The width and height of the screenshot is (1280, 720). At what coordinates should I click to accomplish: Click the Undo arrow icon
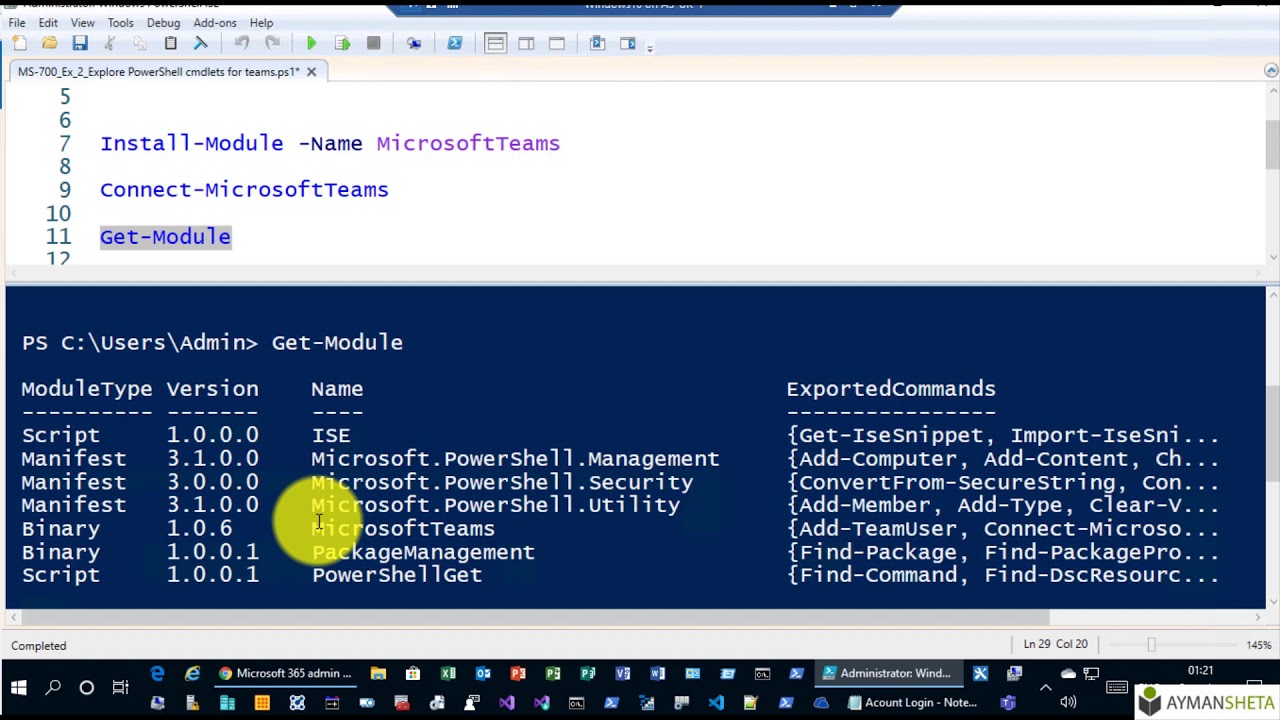[x=242, y=43]
